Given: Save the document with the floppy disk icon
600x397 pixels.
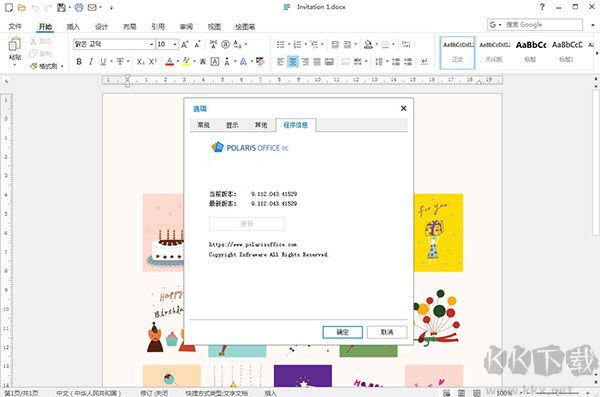Looking at the screenshot, I should coord(61,7).
